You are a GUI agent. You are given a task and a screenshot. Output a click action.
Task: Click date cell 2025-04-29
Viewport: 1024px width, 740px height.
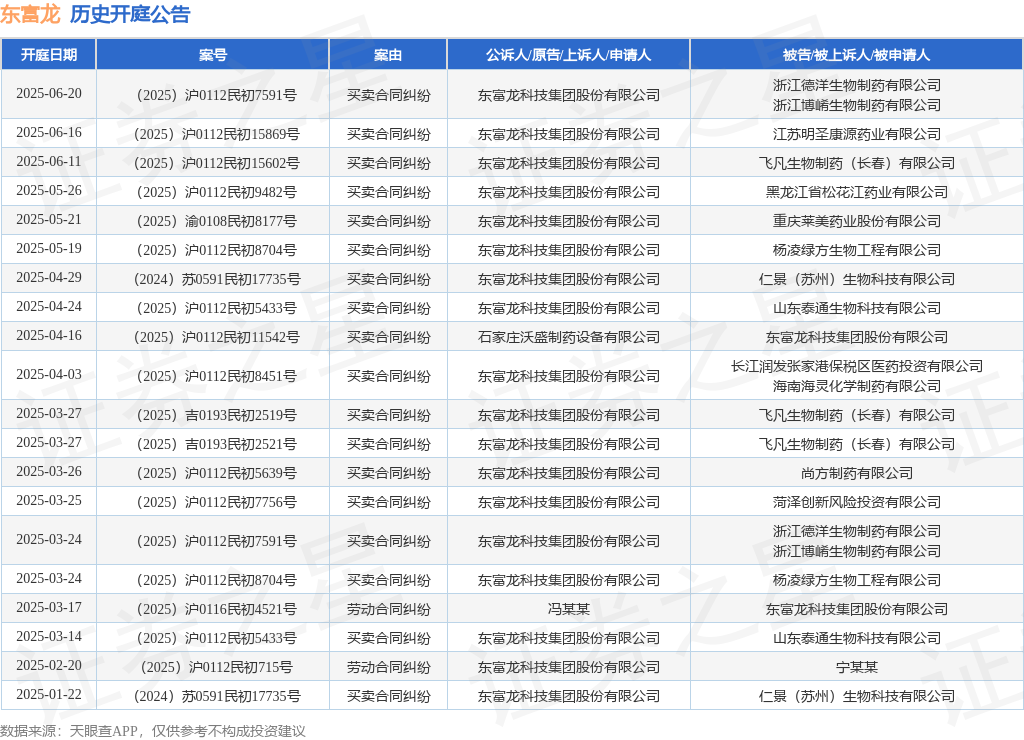(49, 278)
